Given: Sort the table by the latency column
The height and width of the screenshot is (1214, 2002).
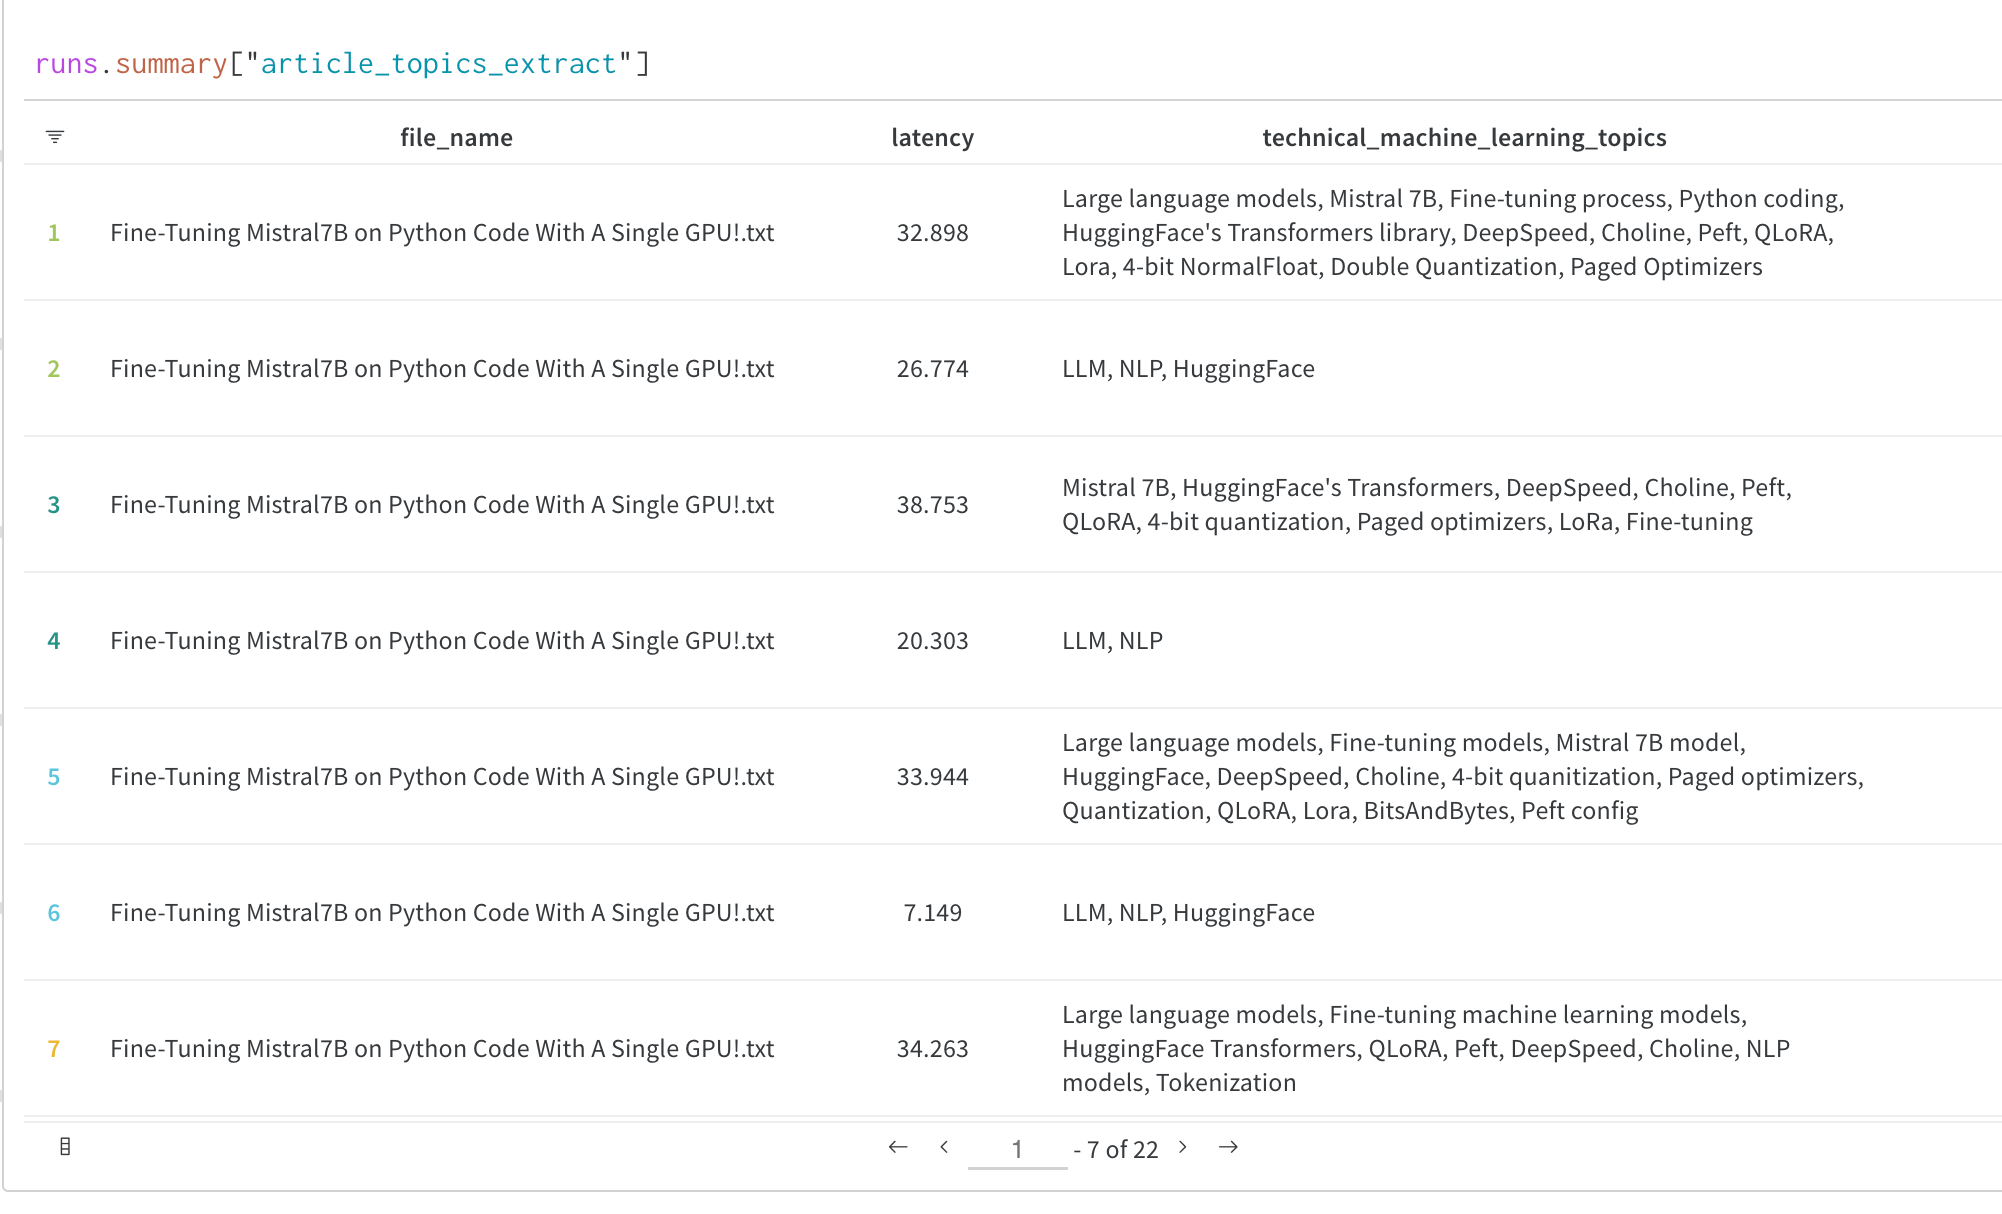Looking at the screenshot, I should [x=931, y=137].
